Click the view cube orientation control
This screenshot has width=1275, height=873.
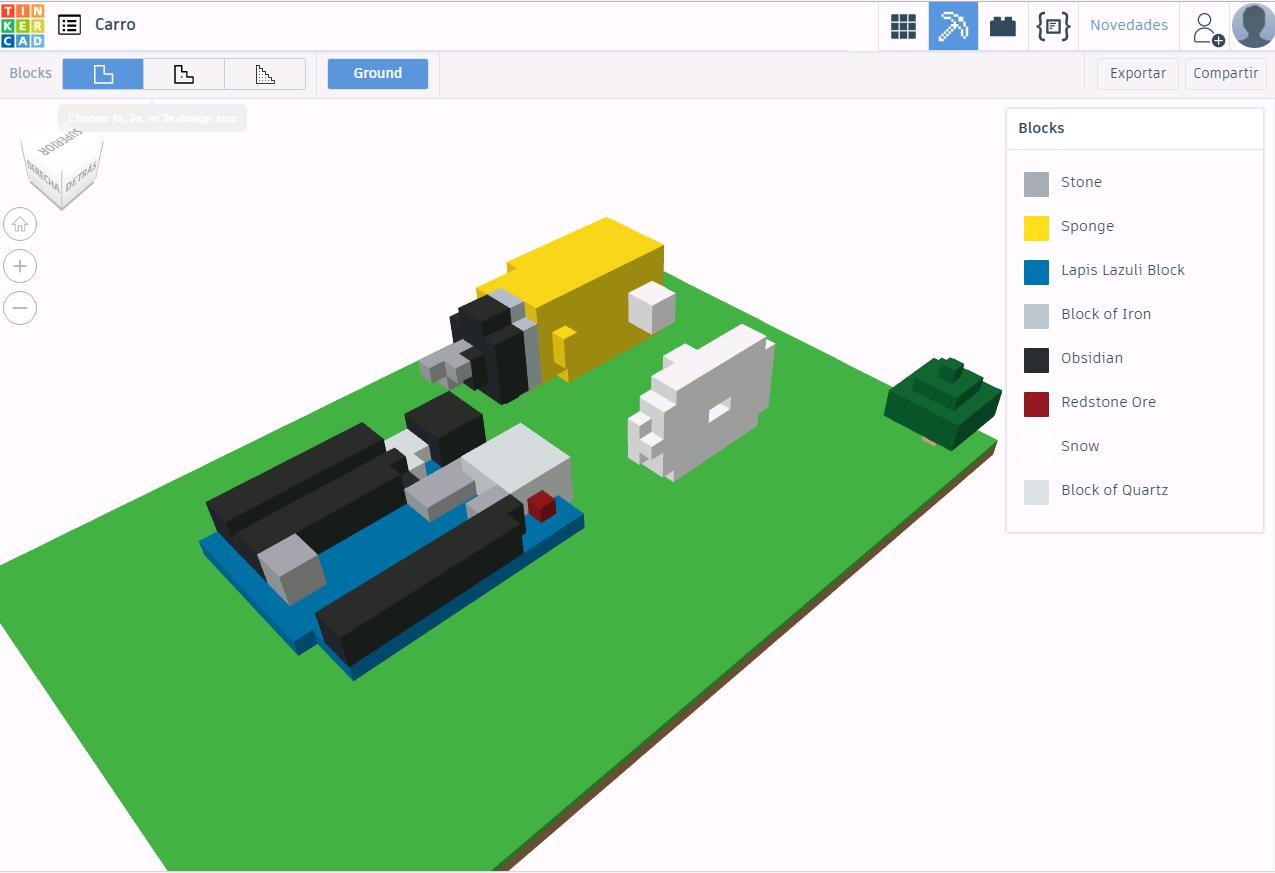pos(62,170)
